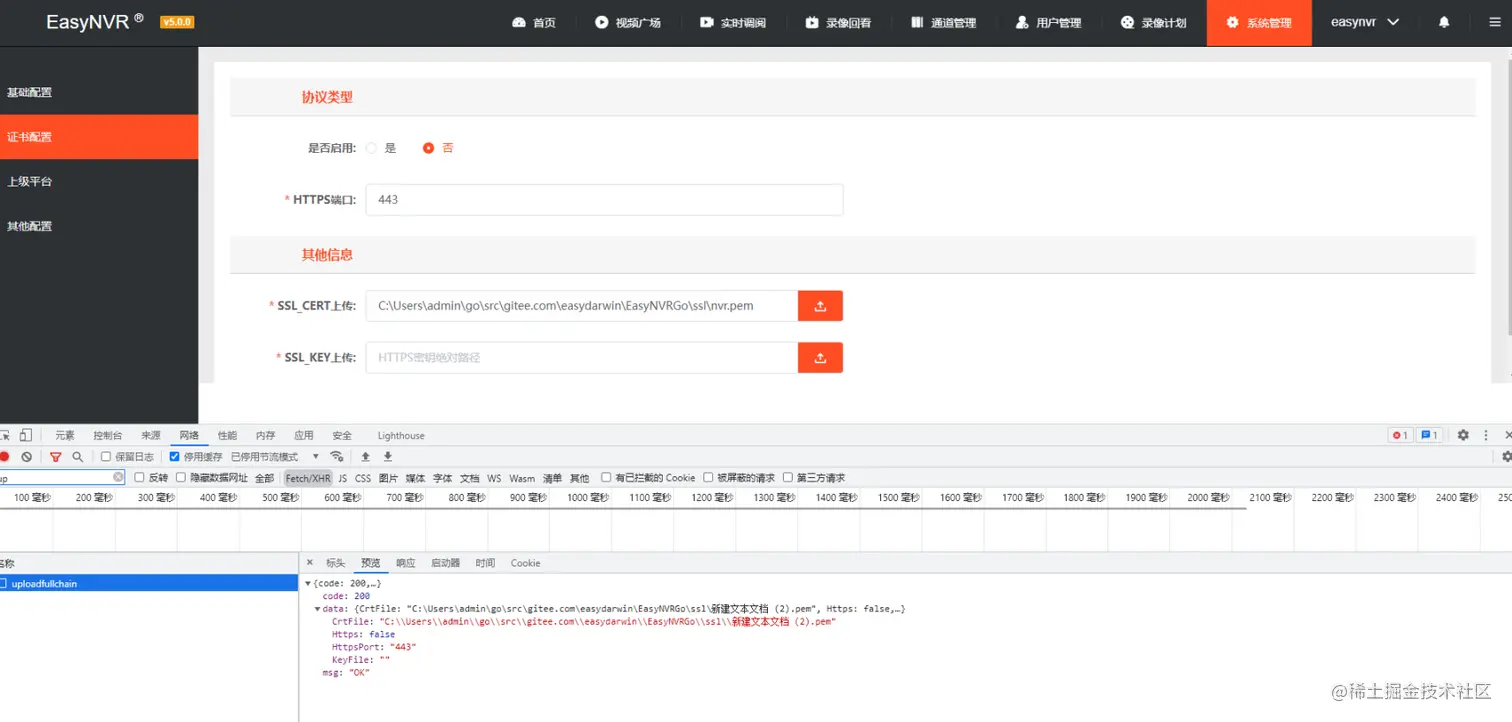The width and height of the screenshot is (1512, 722).
Task: Tick the 第三方请求 checkbox
Action: coord(788,477)
